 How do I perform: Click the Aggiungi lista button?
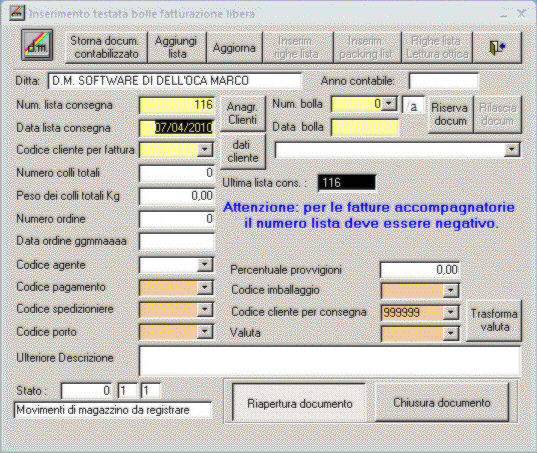pos(177,48)
